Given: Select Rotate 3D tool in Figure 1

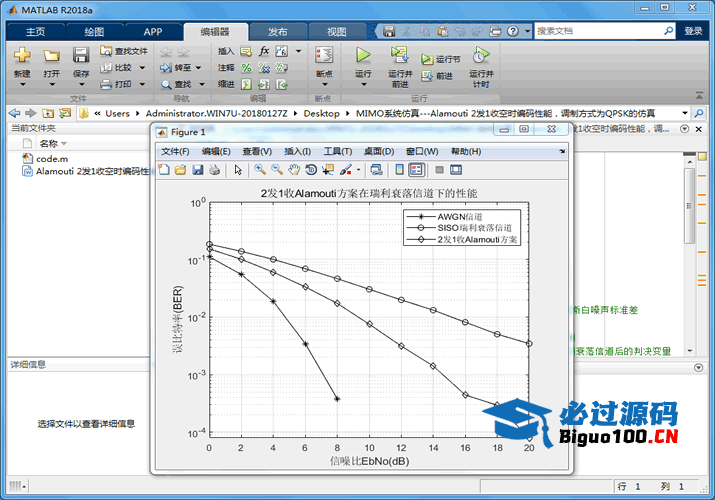Looking at the screenshot, I should (x=311, y=170).
